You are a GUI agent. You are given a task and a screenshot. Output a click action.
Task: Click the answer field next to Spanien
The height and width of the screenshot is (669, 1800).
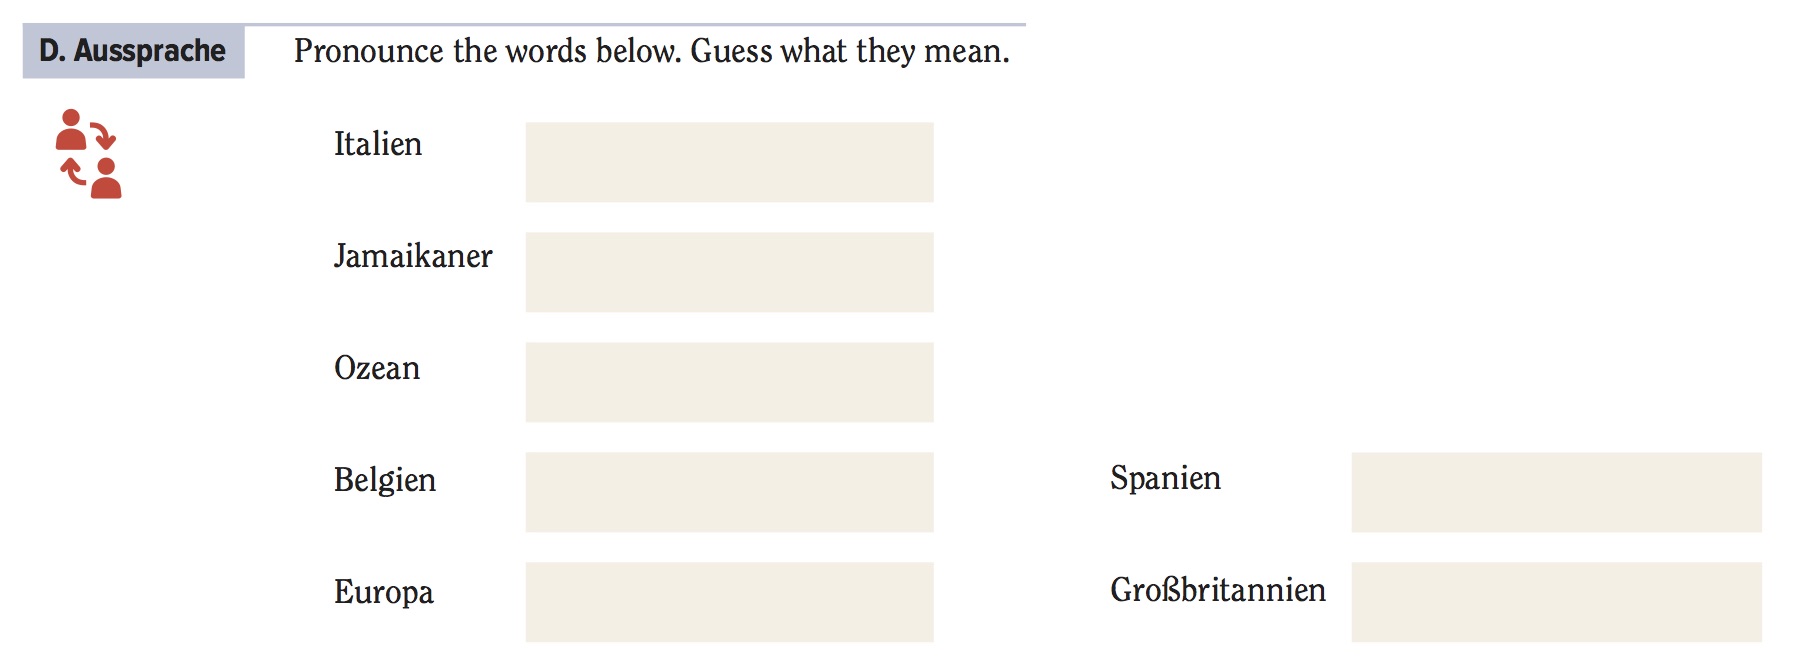click(x=1556, y=492)
